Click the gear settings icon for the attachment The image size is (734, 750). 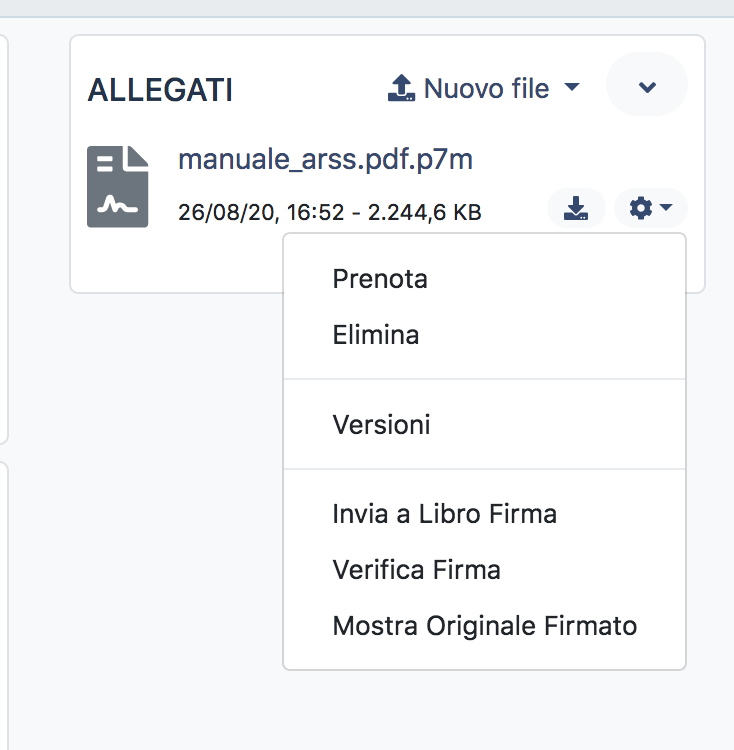coord(640,208)
